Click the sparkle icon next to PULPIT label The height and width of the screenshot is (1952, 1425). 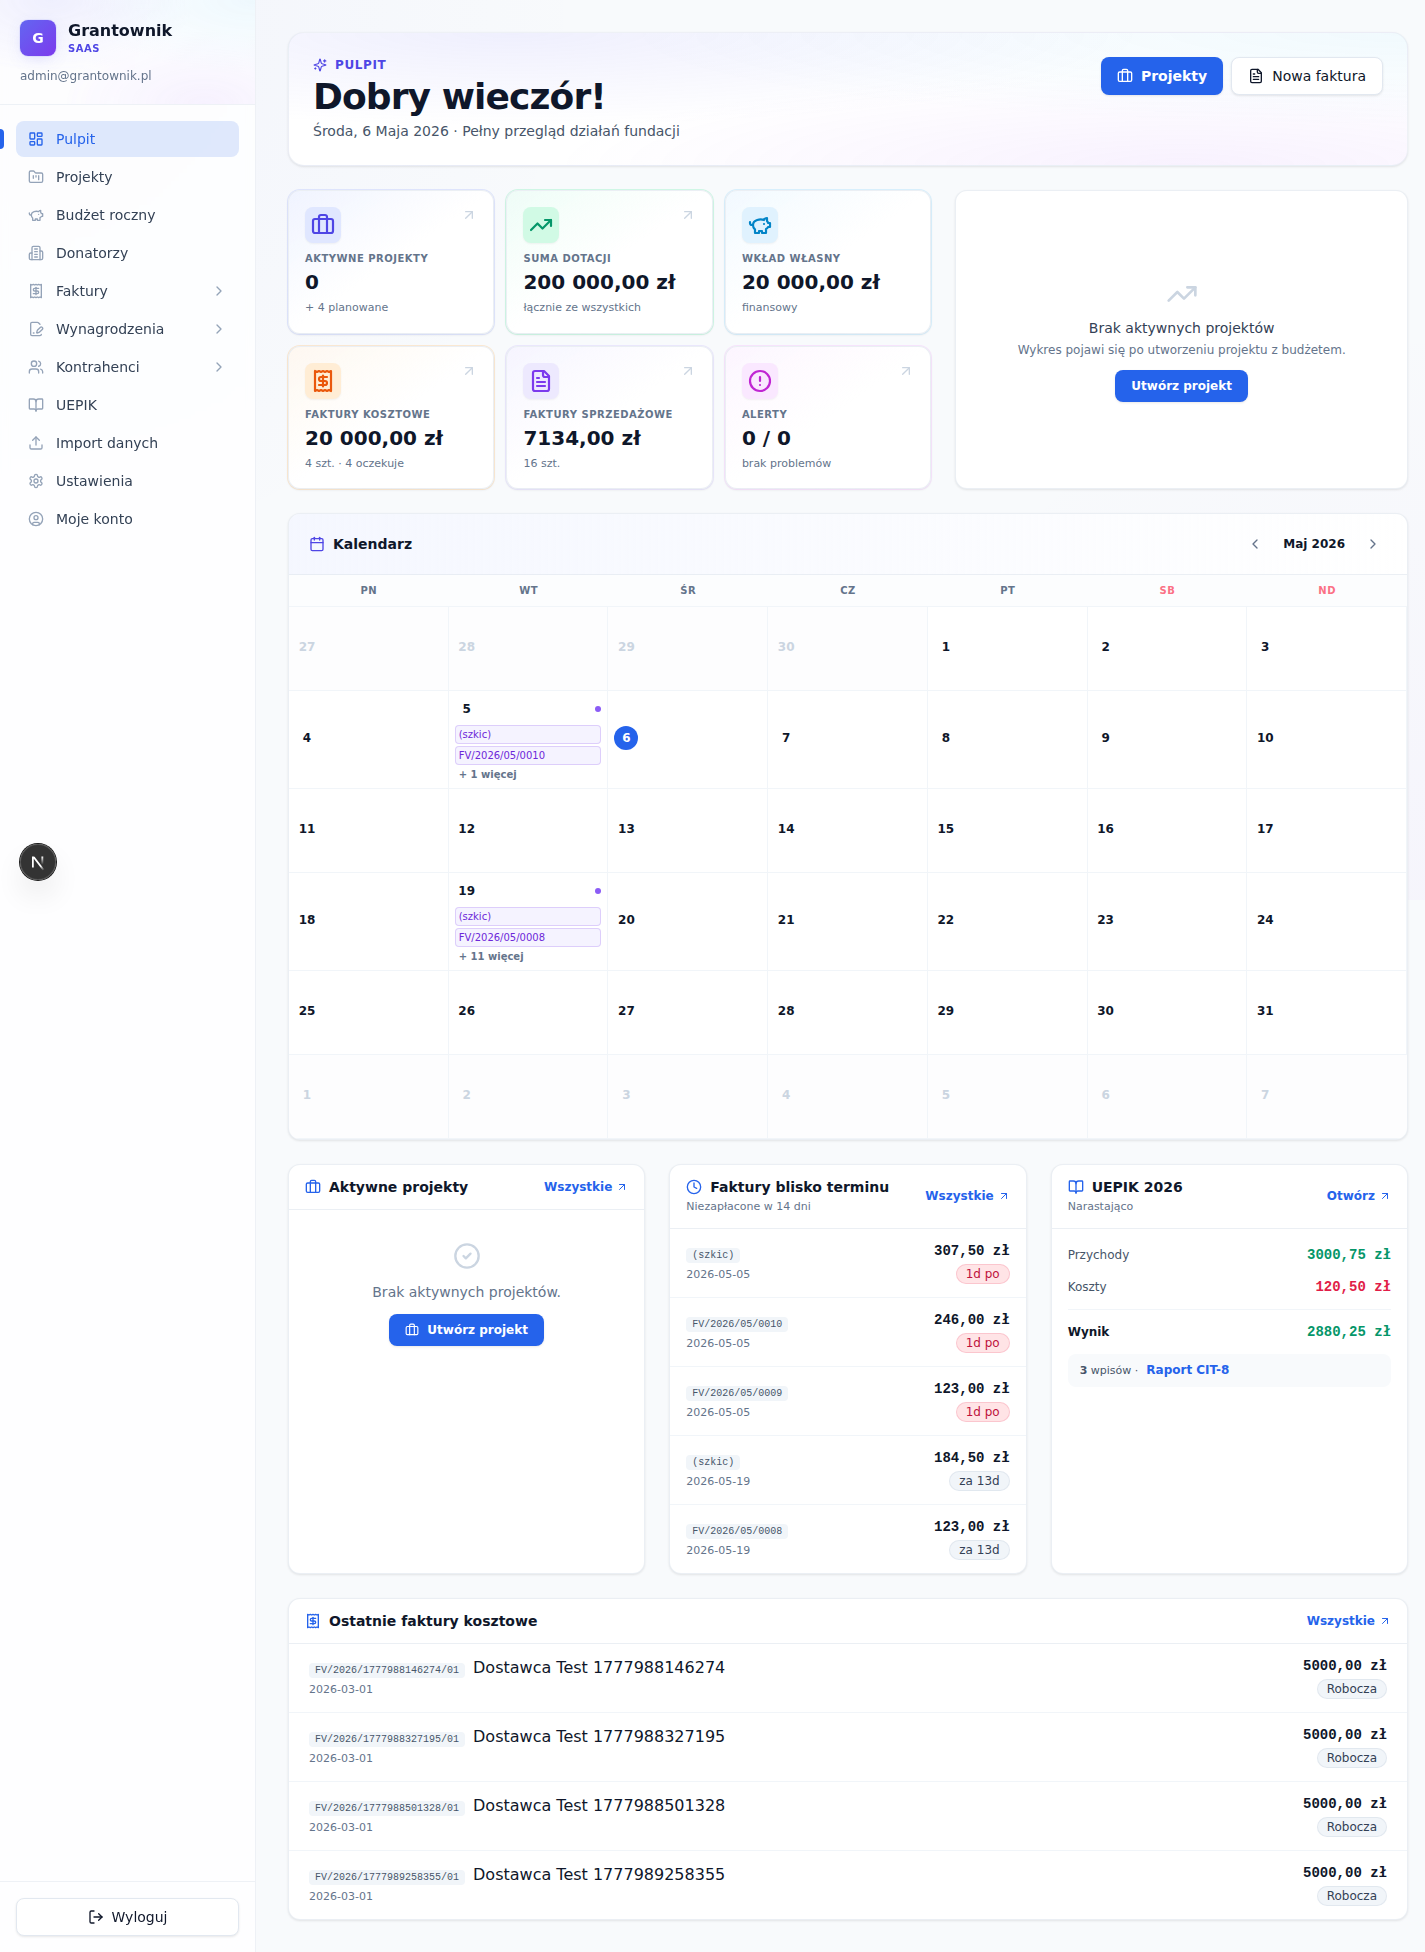320,65
